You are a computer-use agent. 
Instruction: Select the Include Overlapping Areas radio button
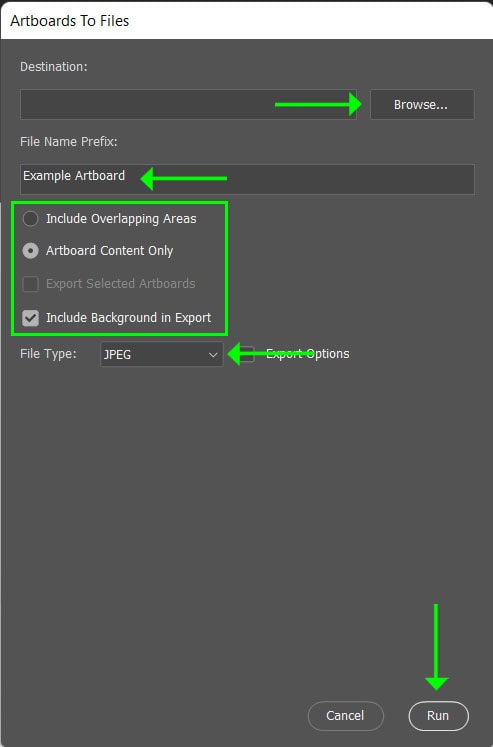30,219
